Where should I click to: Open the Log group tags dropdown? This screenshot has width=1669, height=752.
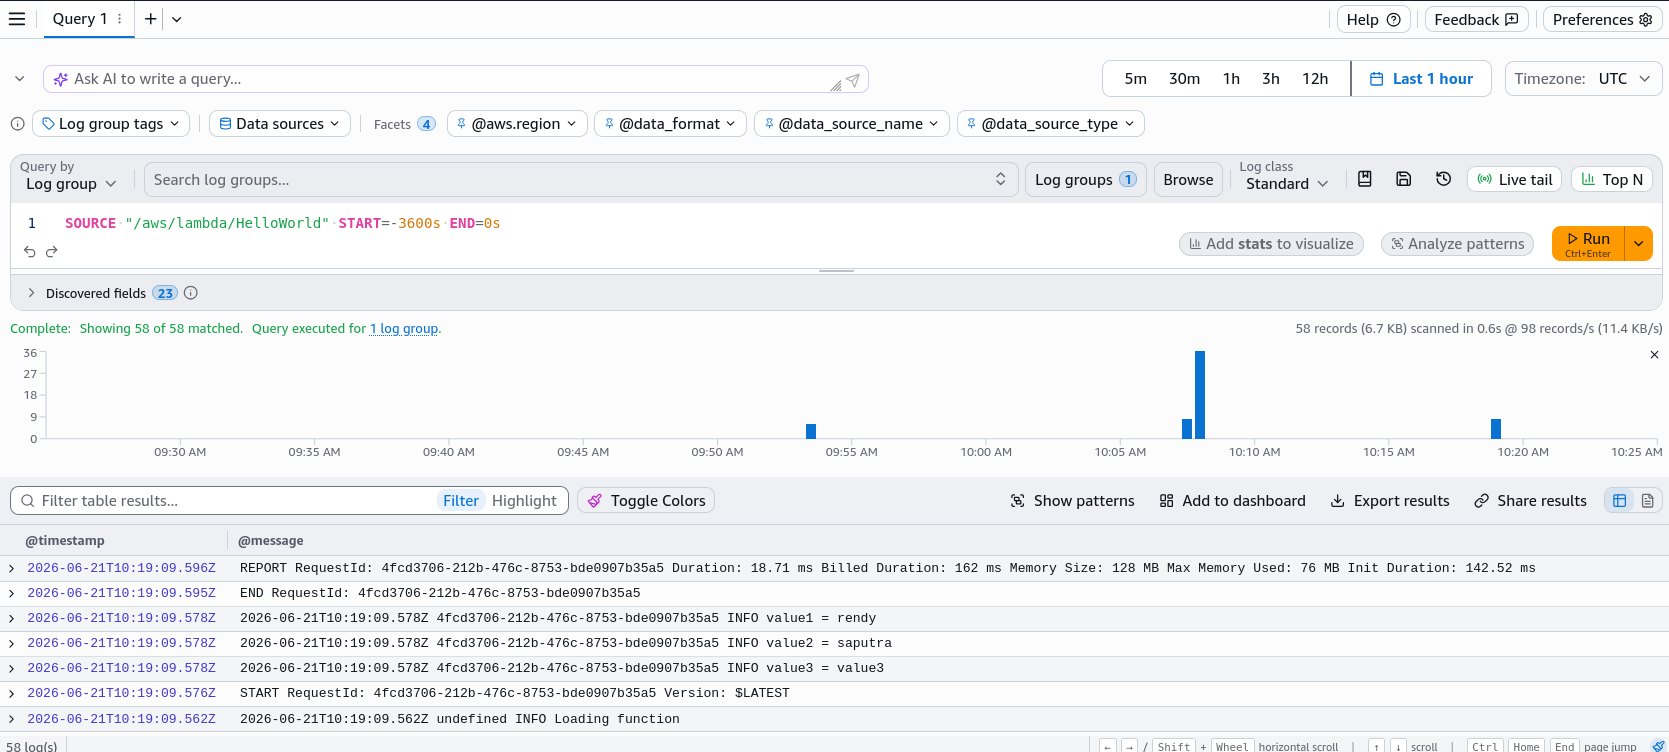tap(111, 124)
